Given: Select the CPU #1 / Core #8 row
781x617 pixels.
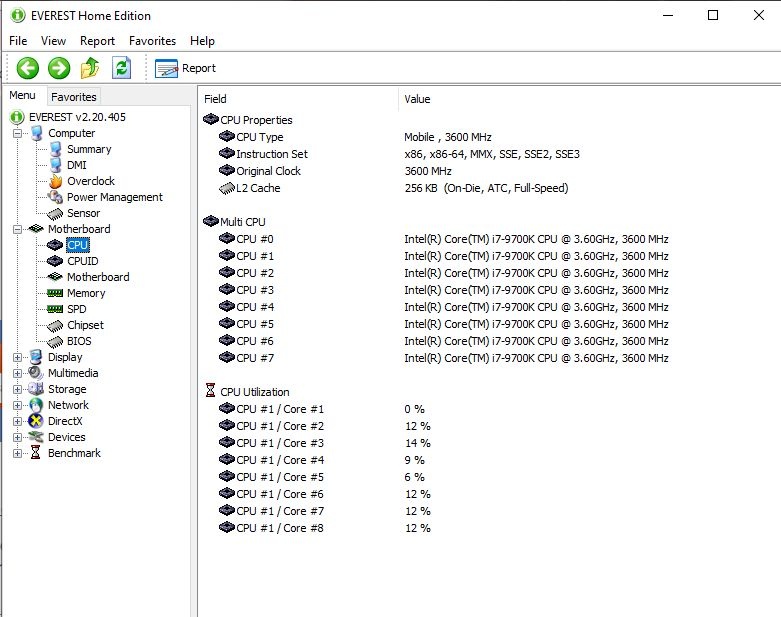Looking at the screenshot, I should pos(280,528).
